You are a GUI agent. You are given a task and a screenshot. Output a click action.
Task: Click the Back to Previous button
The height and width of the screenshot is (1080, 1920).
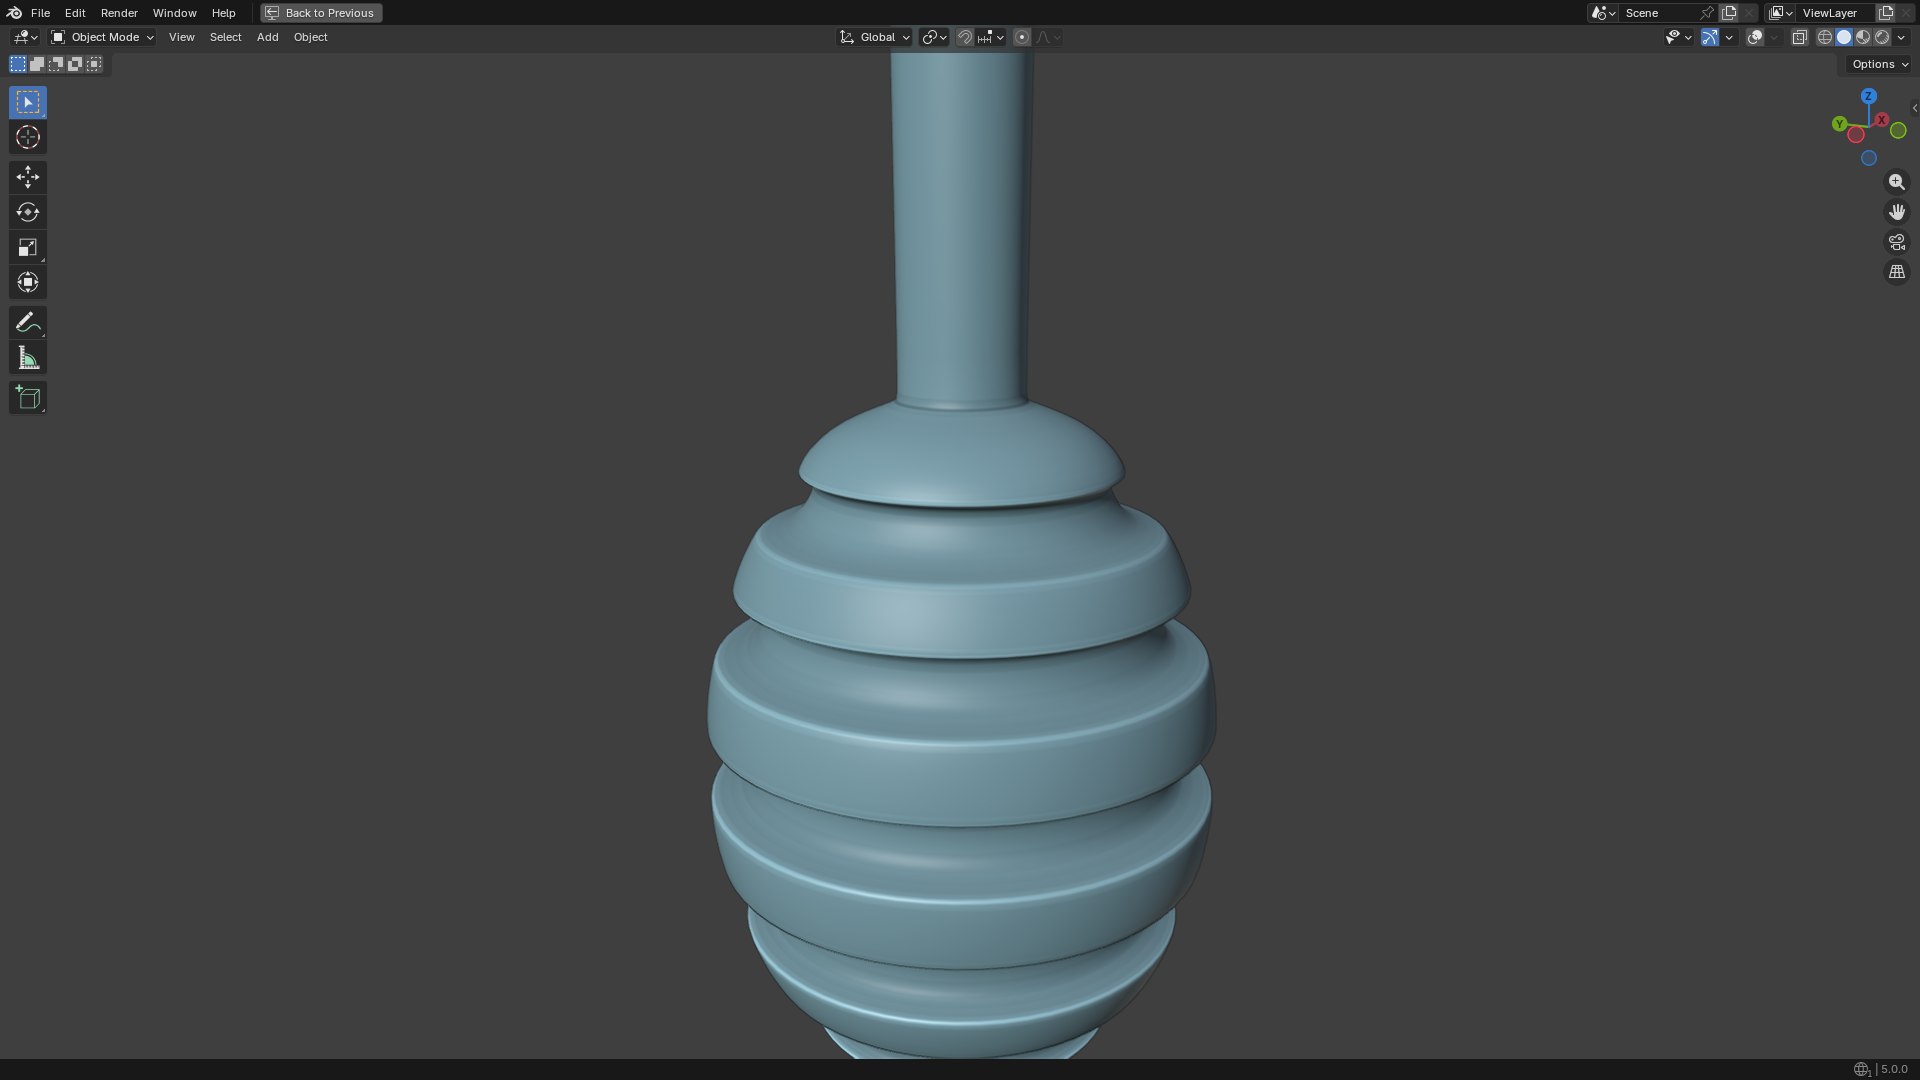321,13
